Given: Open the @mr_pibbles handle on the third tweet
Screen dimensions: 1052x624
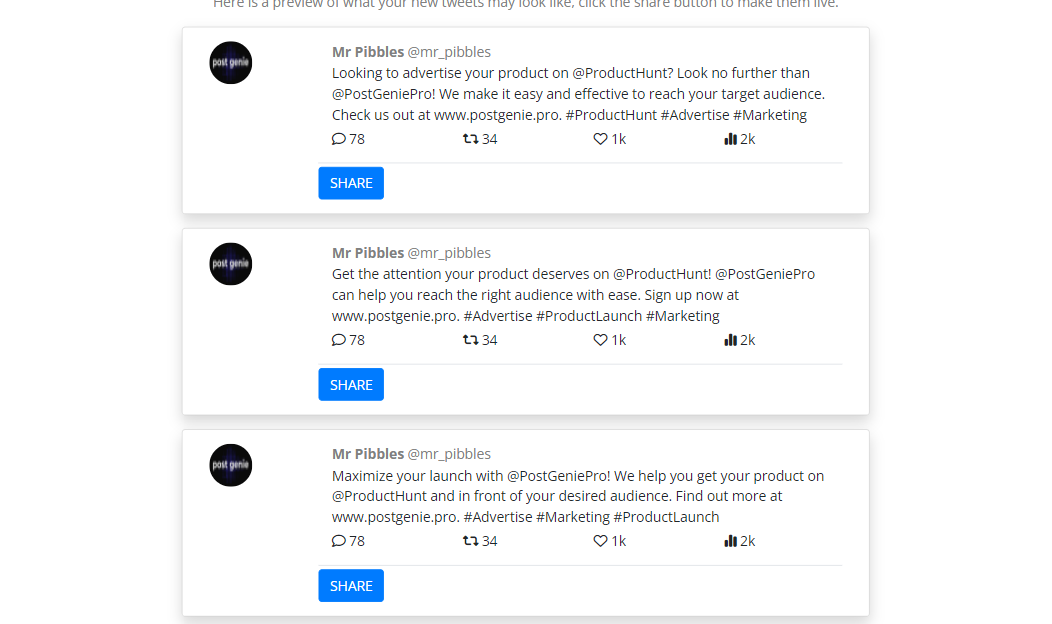Looking at the screenshot, I should [449, 454].
